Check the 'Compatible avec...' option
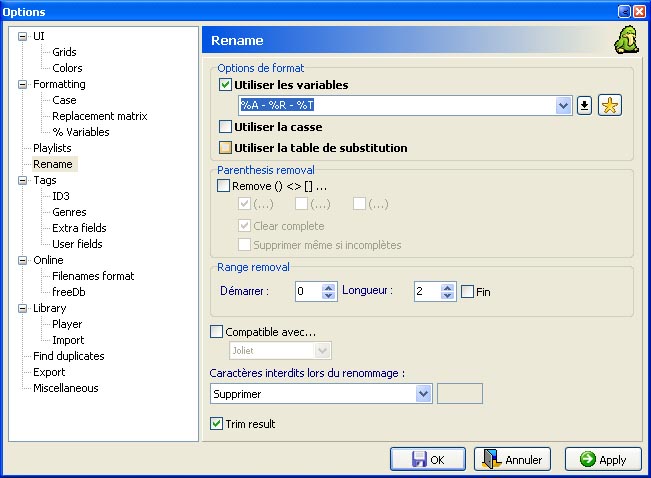This screenshot has width=651, height=478. click(217, 332)
